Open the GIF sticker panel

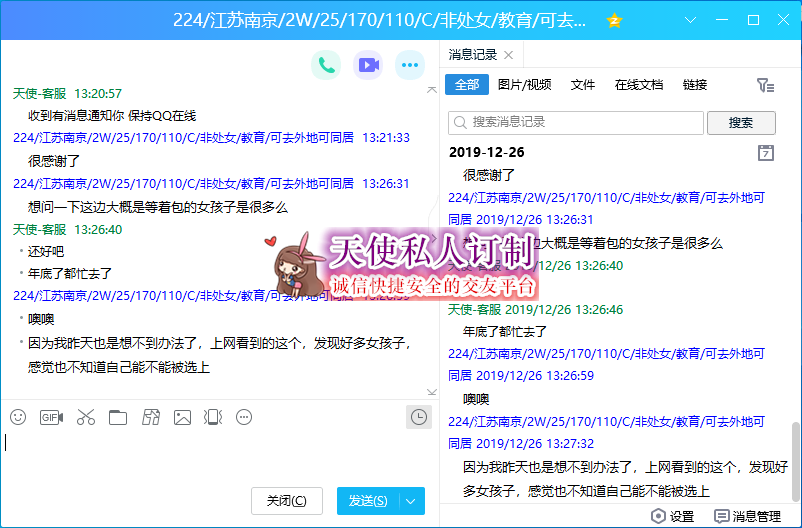click(x=51, y=417)
